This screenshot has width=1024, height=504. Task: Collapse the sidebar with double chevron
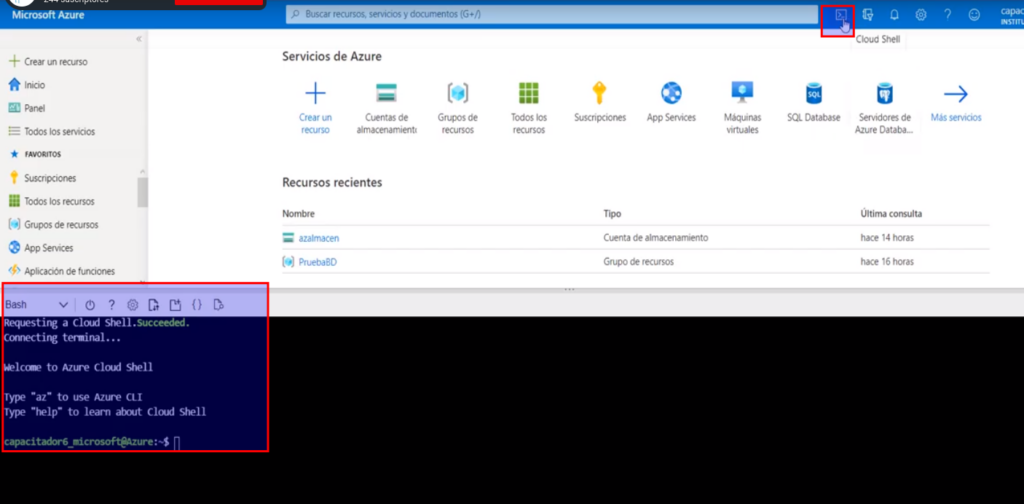tap(138, 39)
